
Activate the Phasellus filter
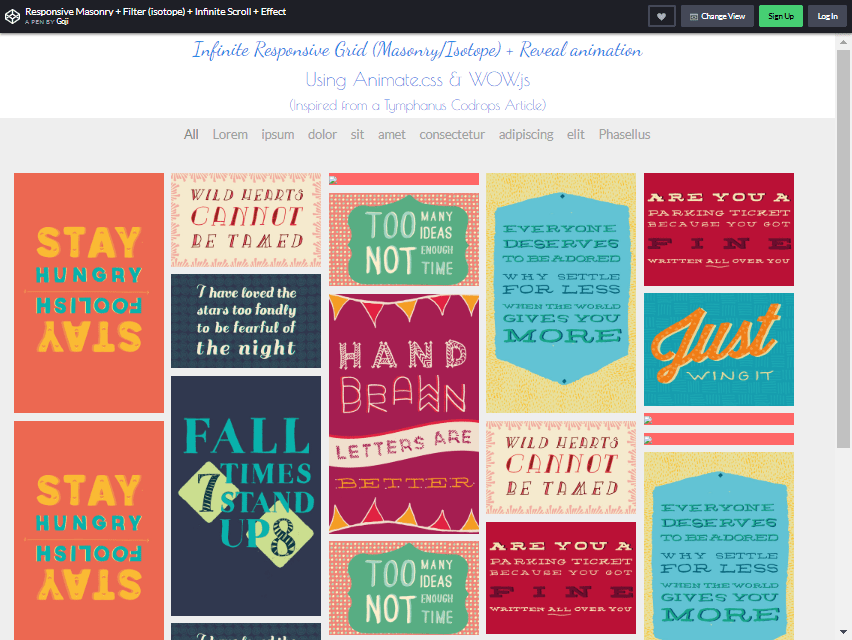(624, 134)
